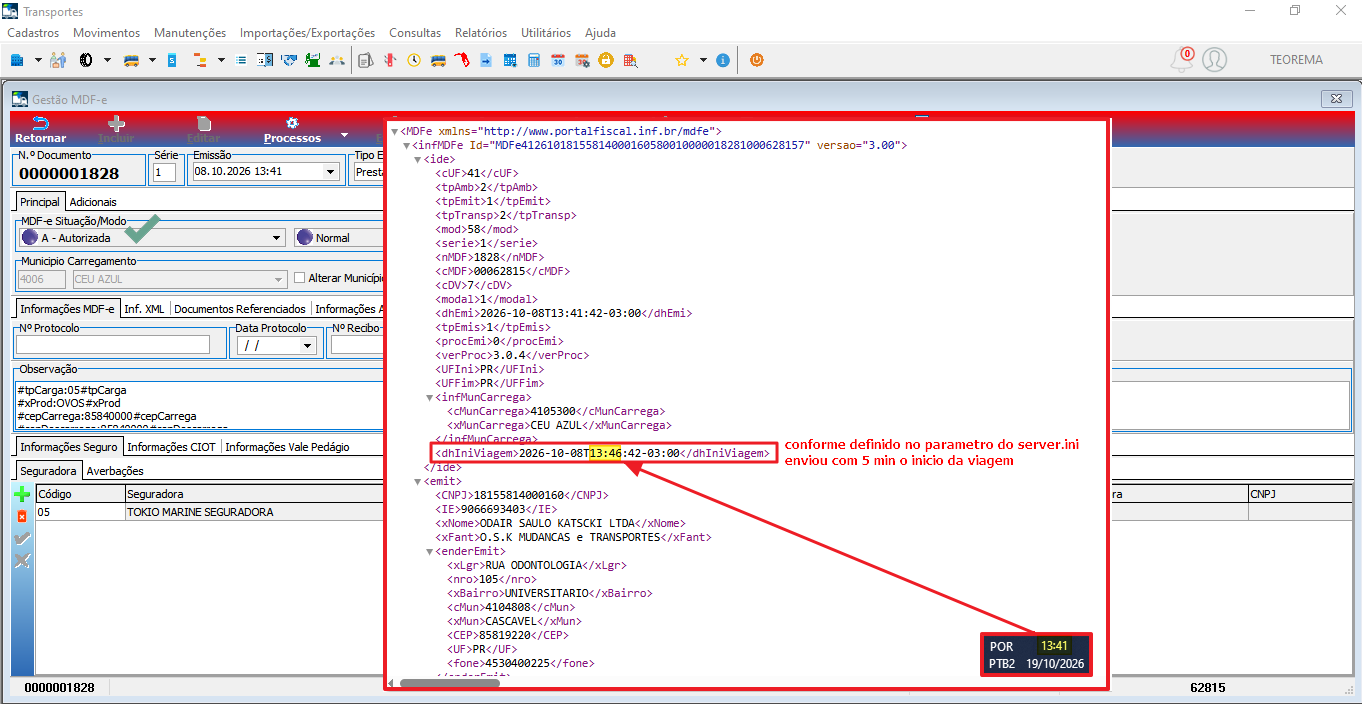Screen dimensions: 1362x704
Task: Expand dropdown arrow next to building icon
Action: (38, 60)
